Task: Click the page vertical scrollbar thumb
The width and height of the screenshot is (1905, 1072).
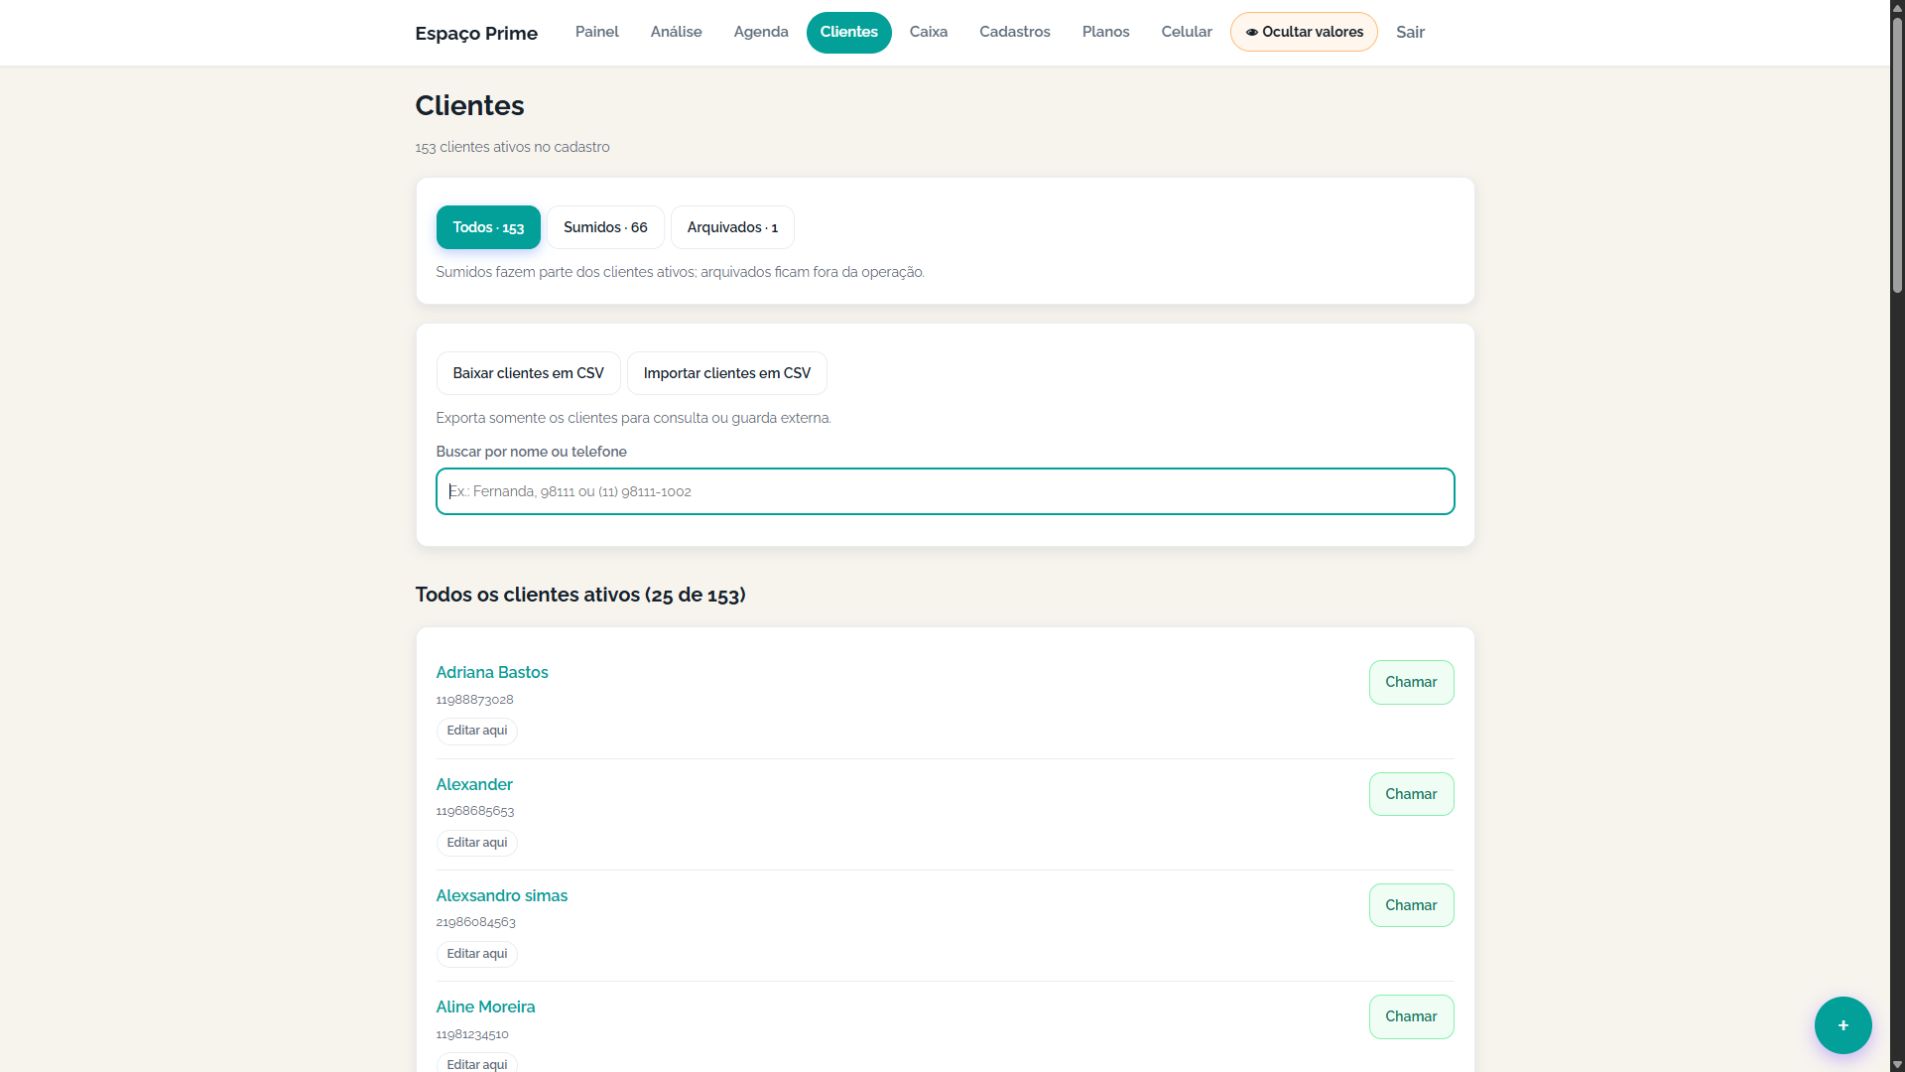Action: [1897, 155]
